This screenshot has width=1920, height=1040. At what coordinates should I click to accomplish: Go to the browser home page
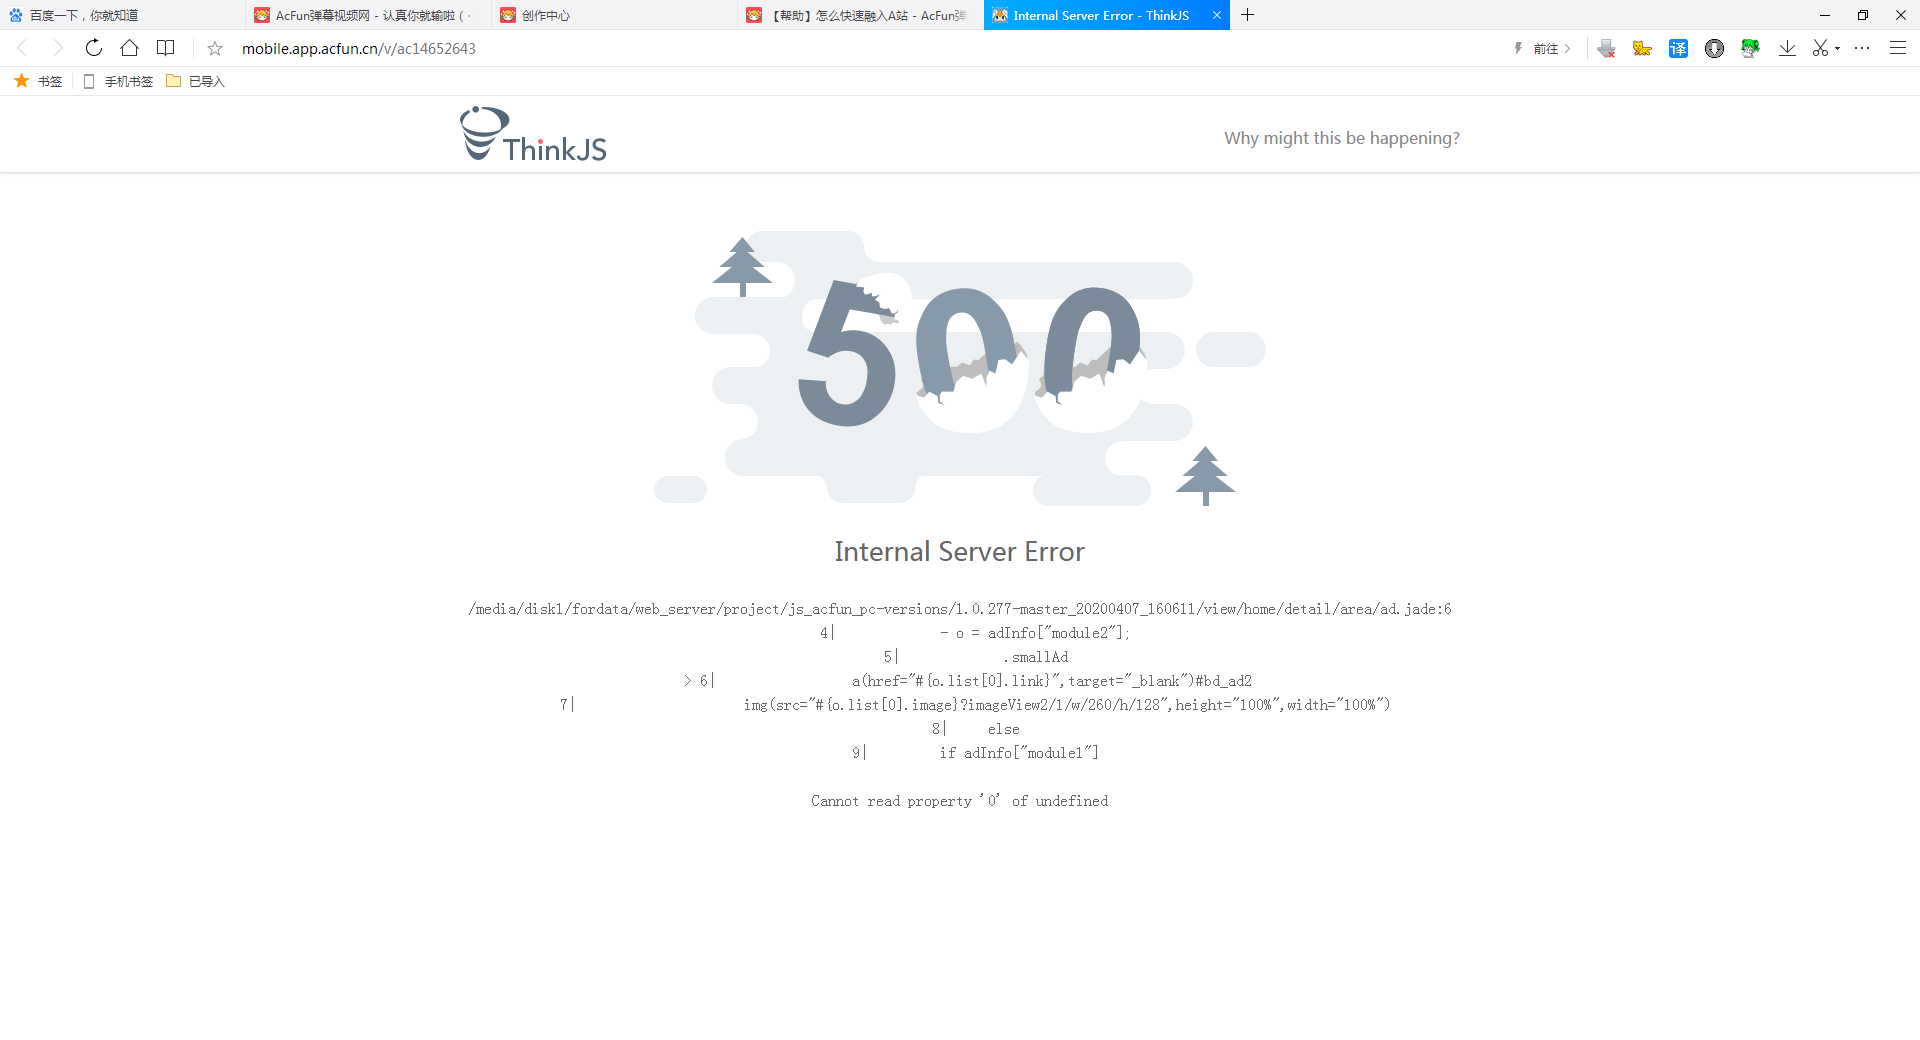pos(129,48)
